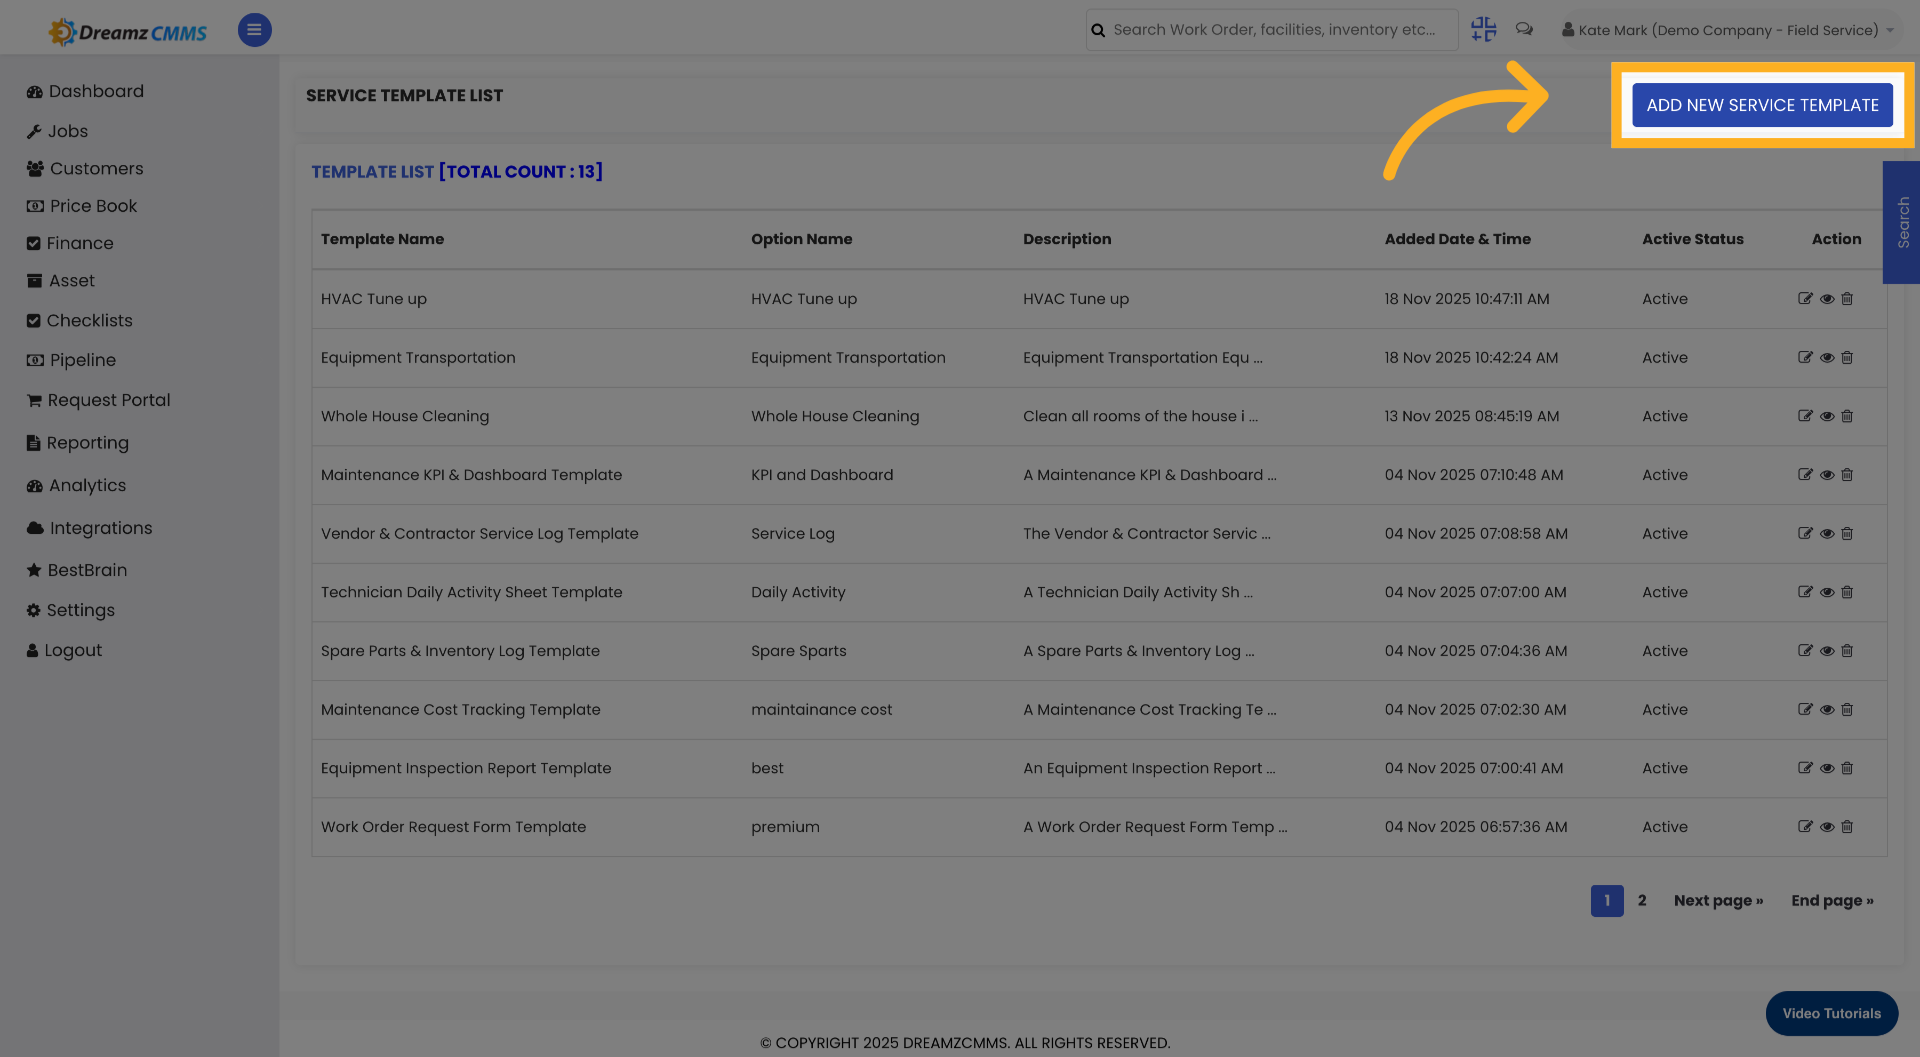Viewport: 1920px width, 1057px height.
Task: Open Jobs in the sidebar
Action: pyautogui.click(x=57, y=131)
